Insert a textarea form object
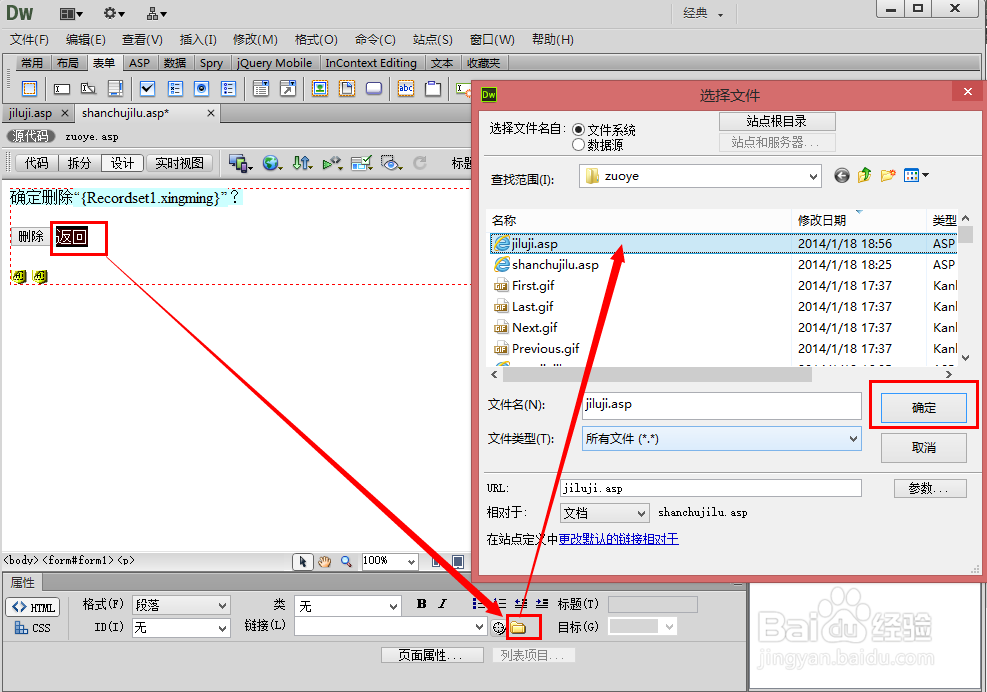Screen dimensions: 987x692 tap(115, 89)
